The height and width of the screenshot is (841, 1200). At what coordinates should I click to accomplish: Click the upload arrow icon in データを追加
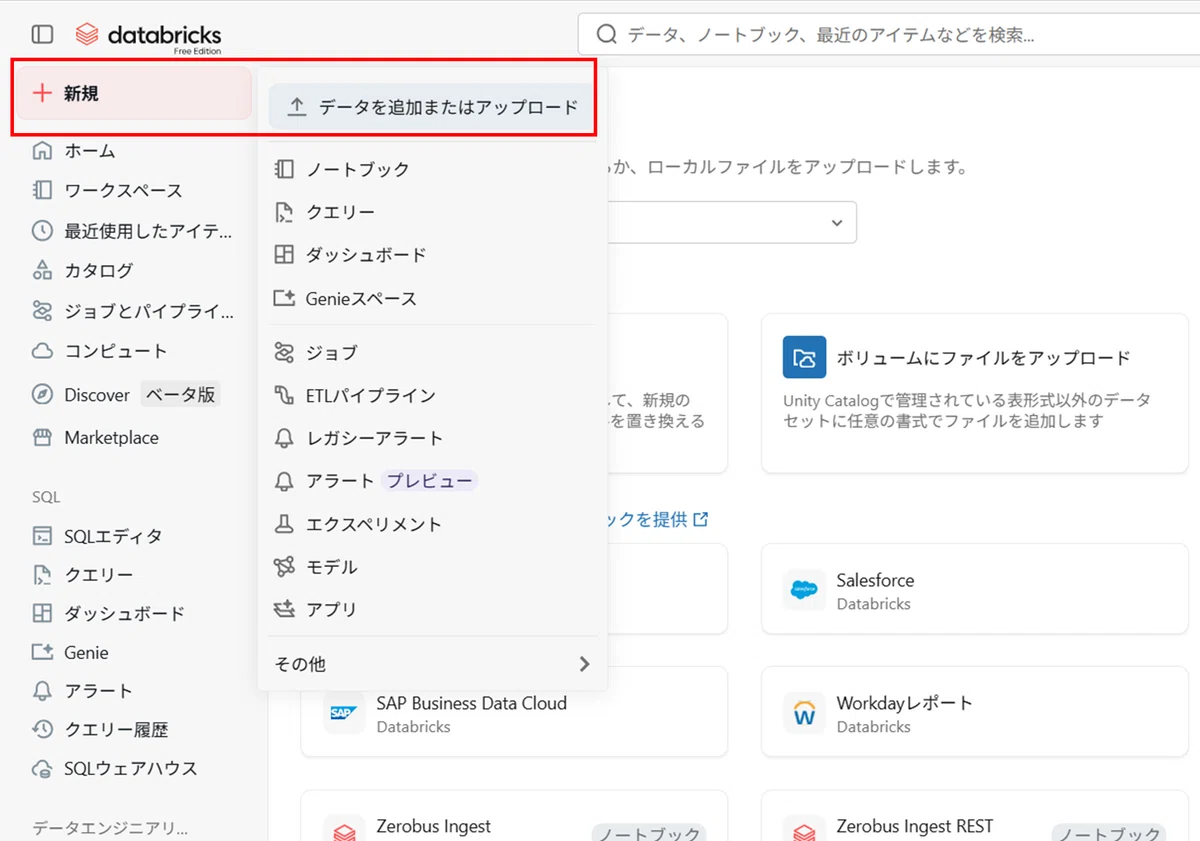tap(297, 107)
